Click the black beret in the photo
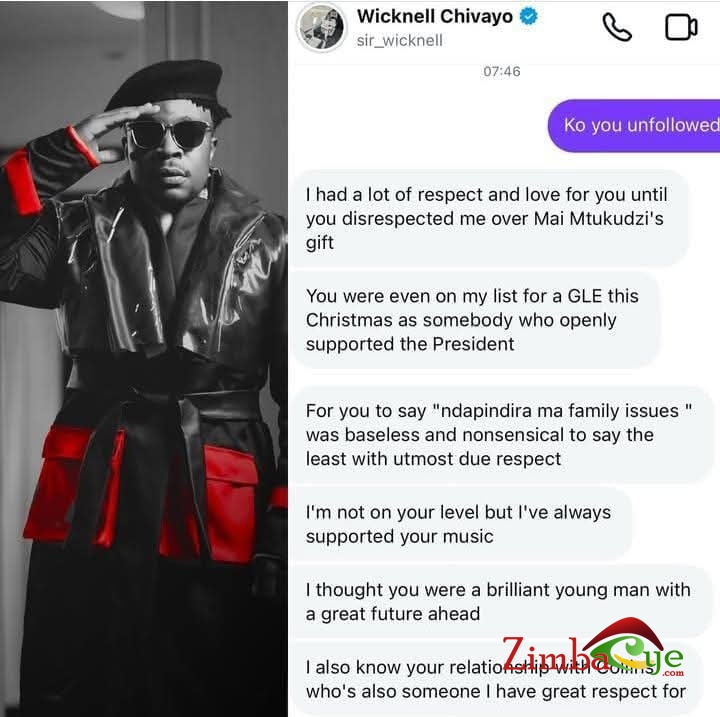720x717 pixels. 169,87
